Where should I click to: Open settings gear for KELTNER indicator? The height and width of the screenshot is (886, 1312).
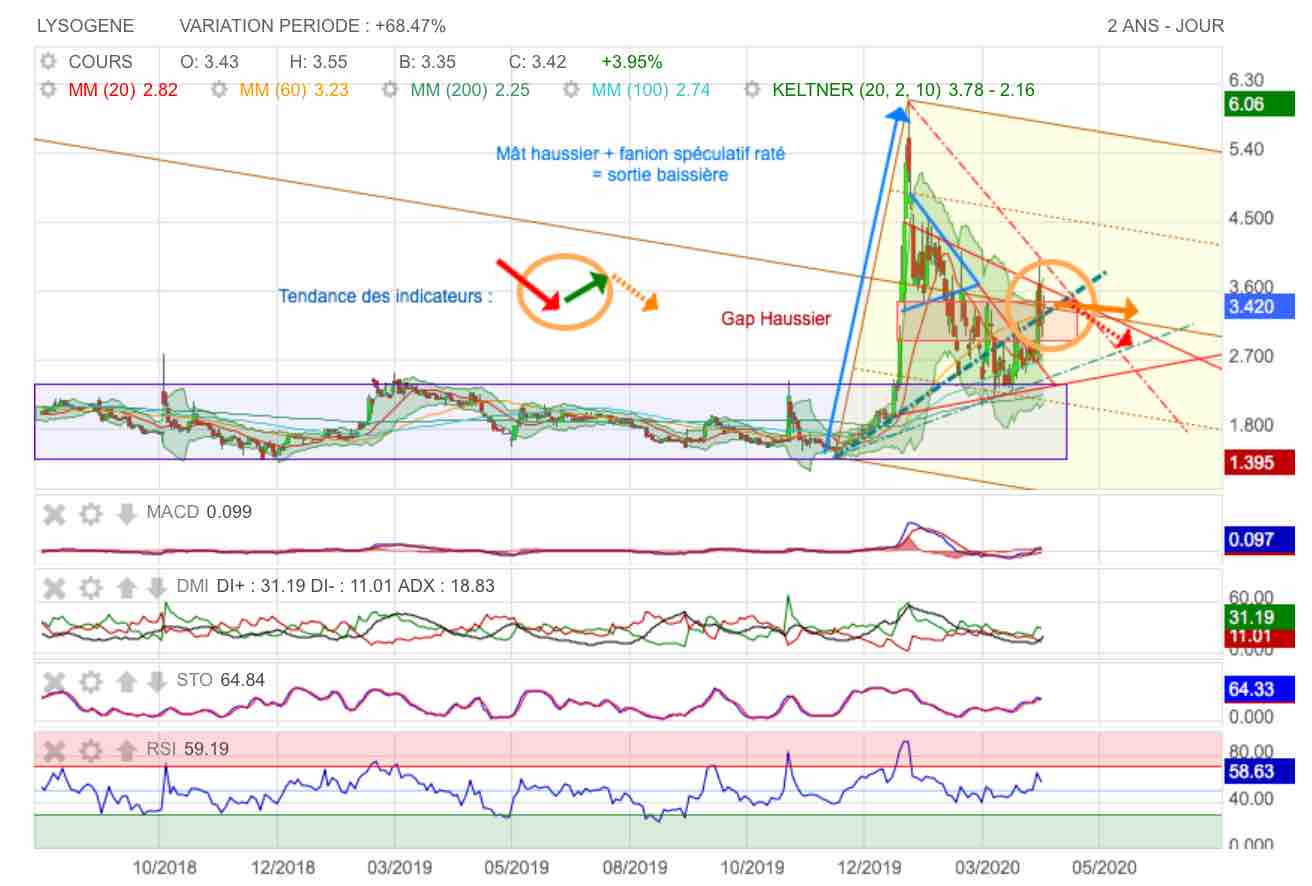coord(753,90)
